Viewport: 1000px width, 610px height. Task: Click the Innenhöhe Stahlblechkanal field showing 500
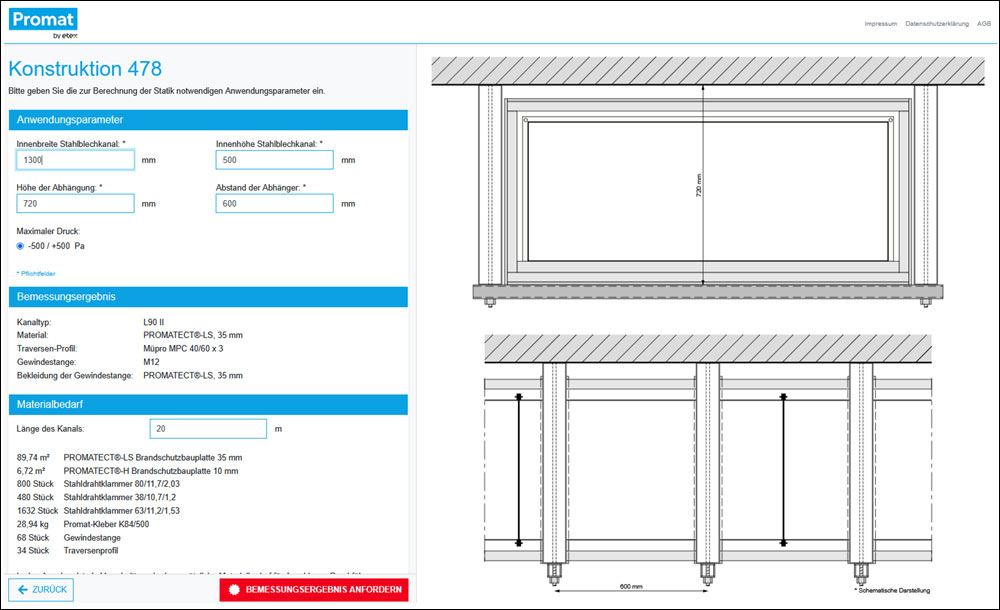coord(274,160)
